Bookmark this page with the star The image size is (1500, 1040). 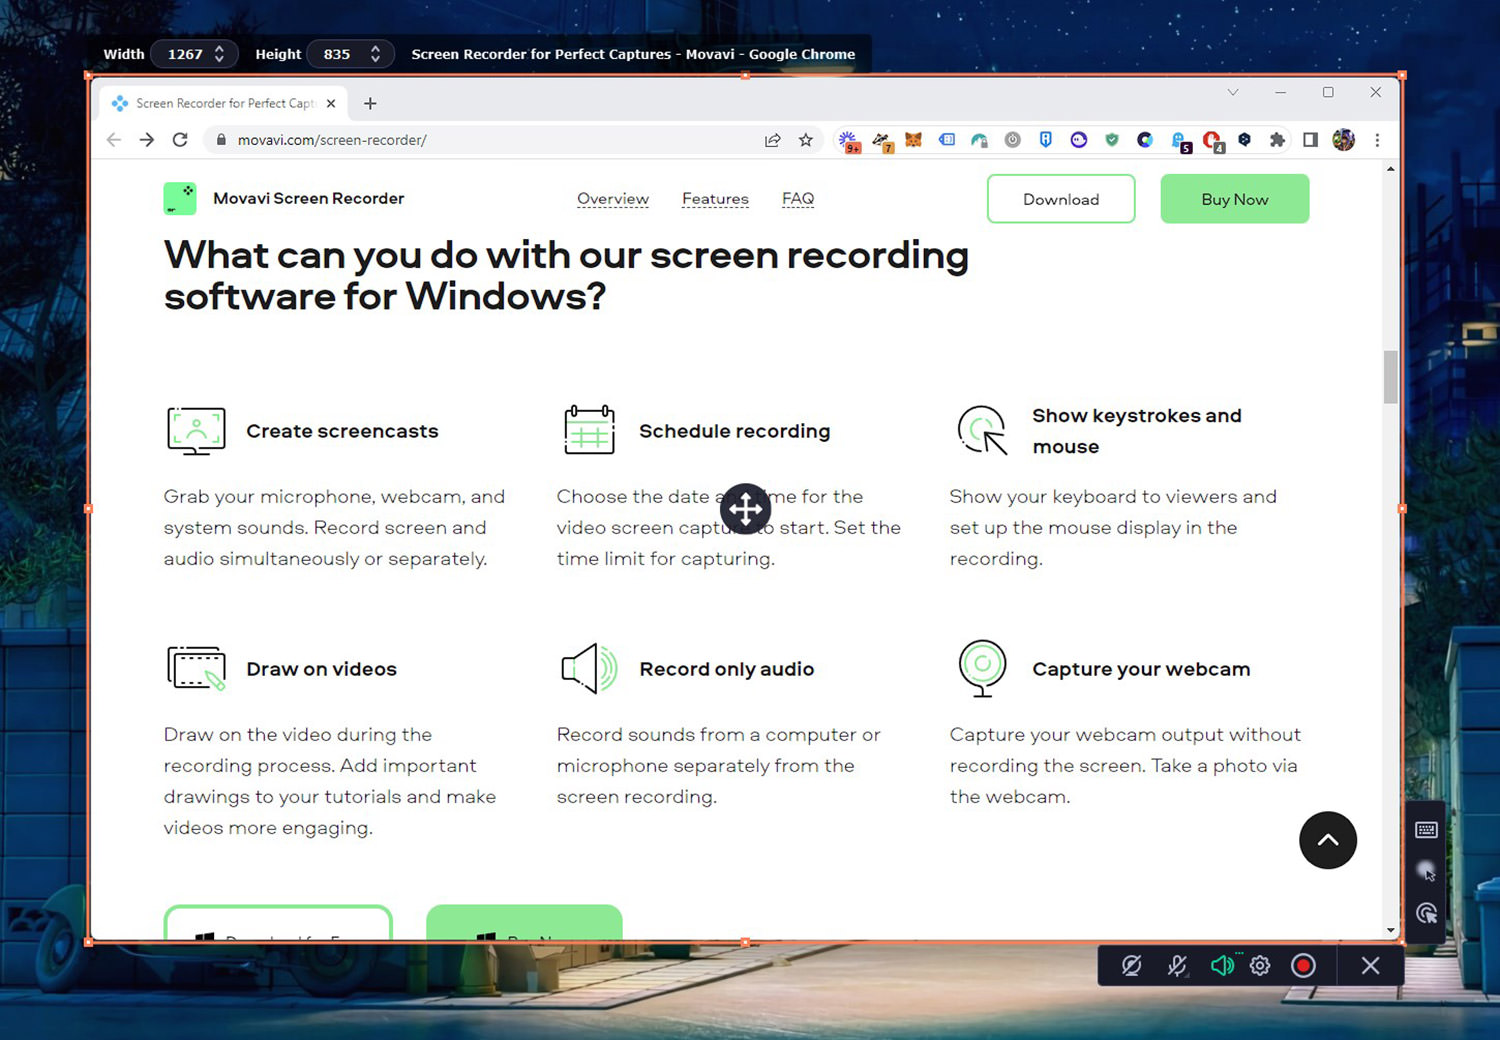click(x=806, y=140)
